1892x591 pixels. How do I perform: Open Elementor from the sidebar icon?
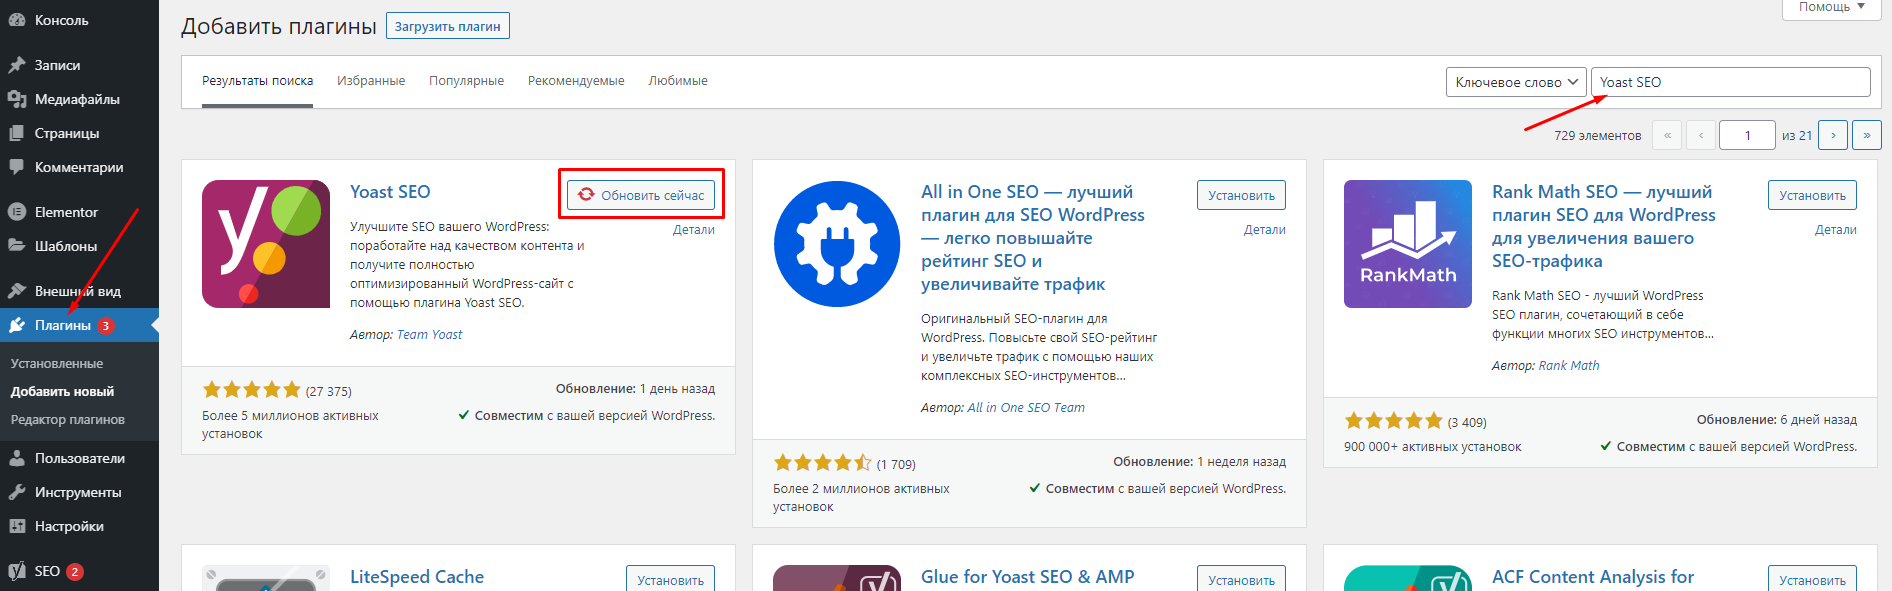point(17,212)
